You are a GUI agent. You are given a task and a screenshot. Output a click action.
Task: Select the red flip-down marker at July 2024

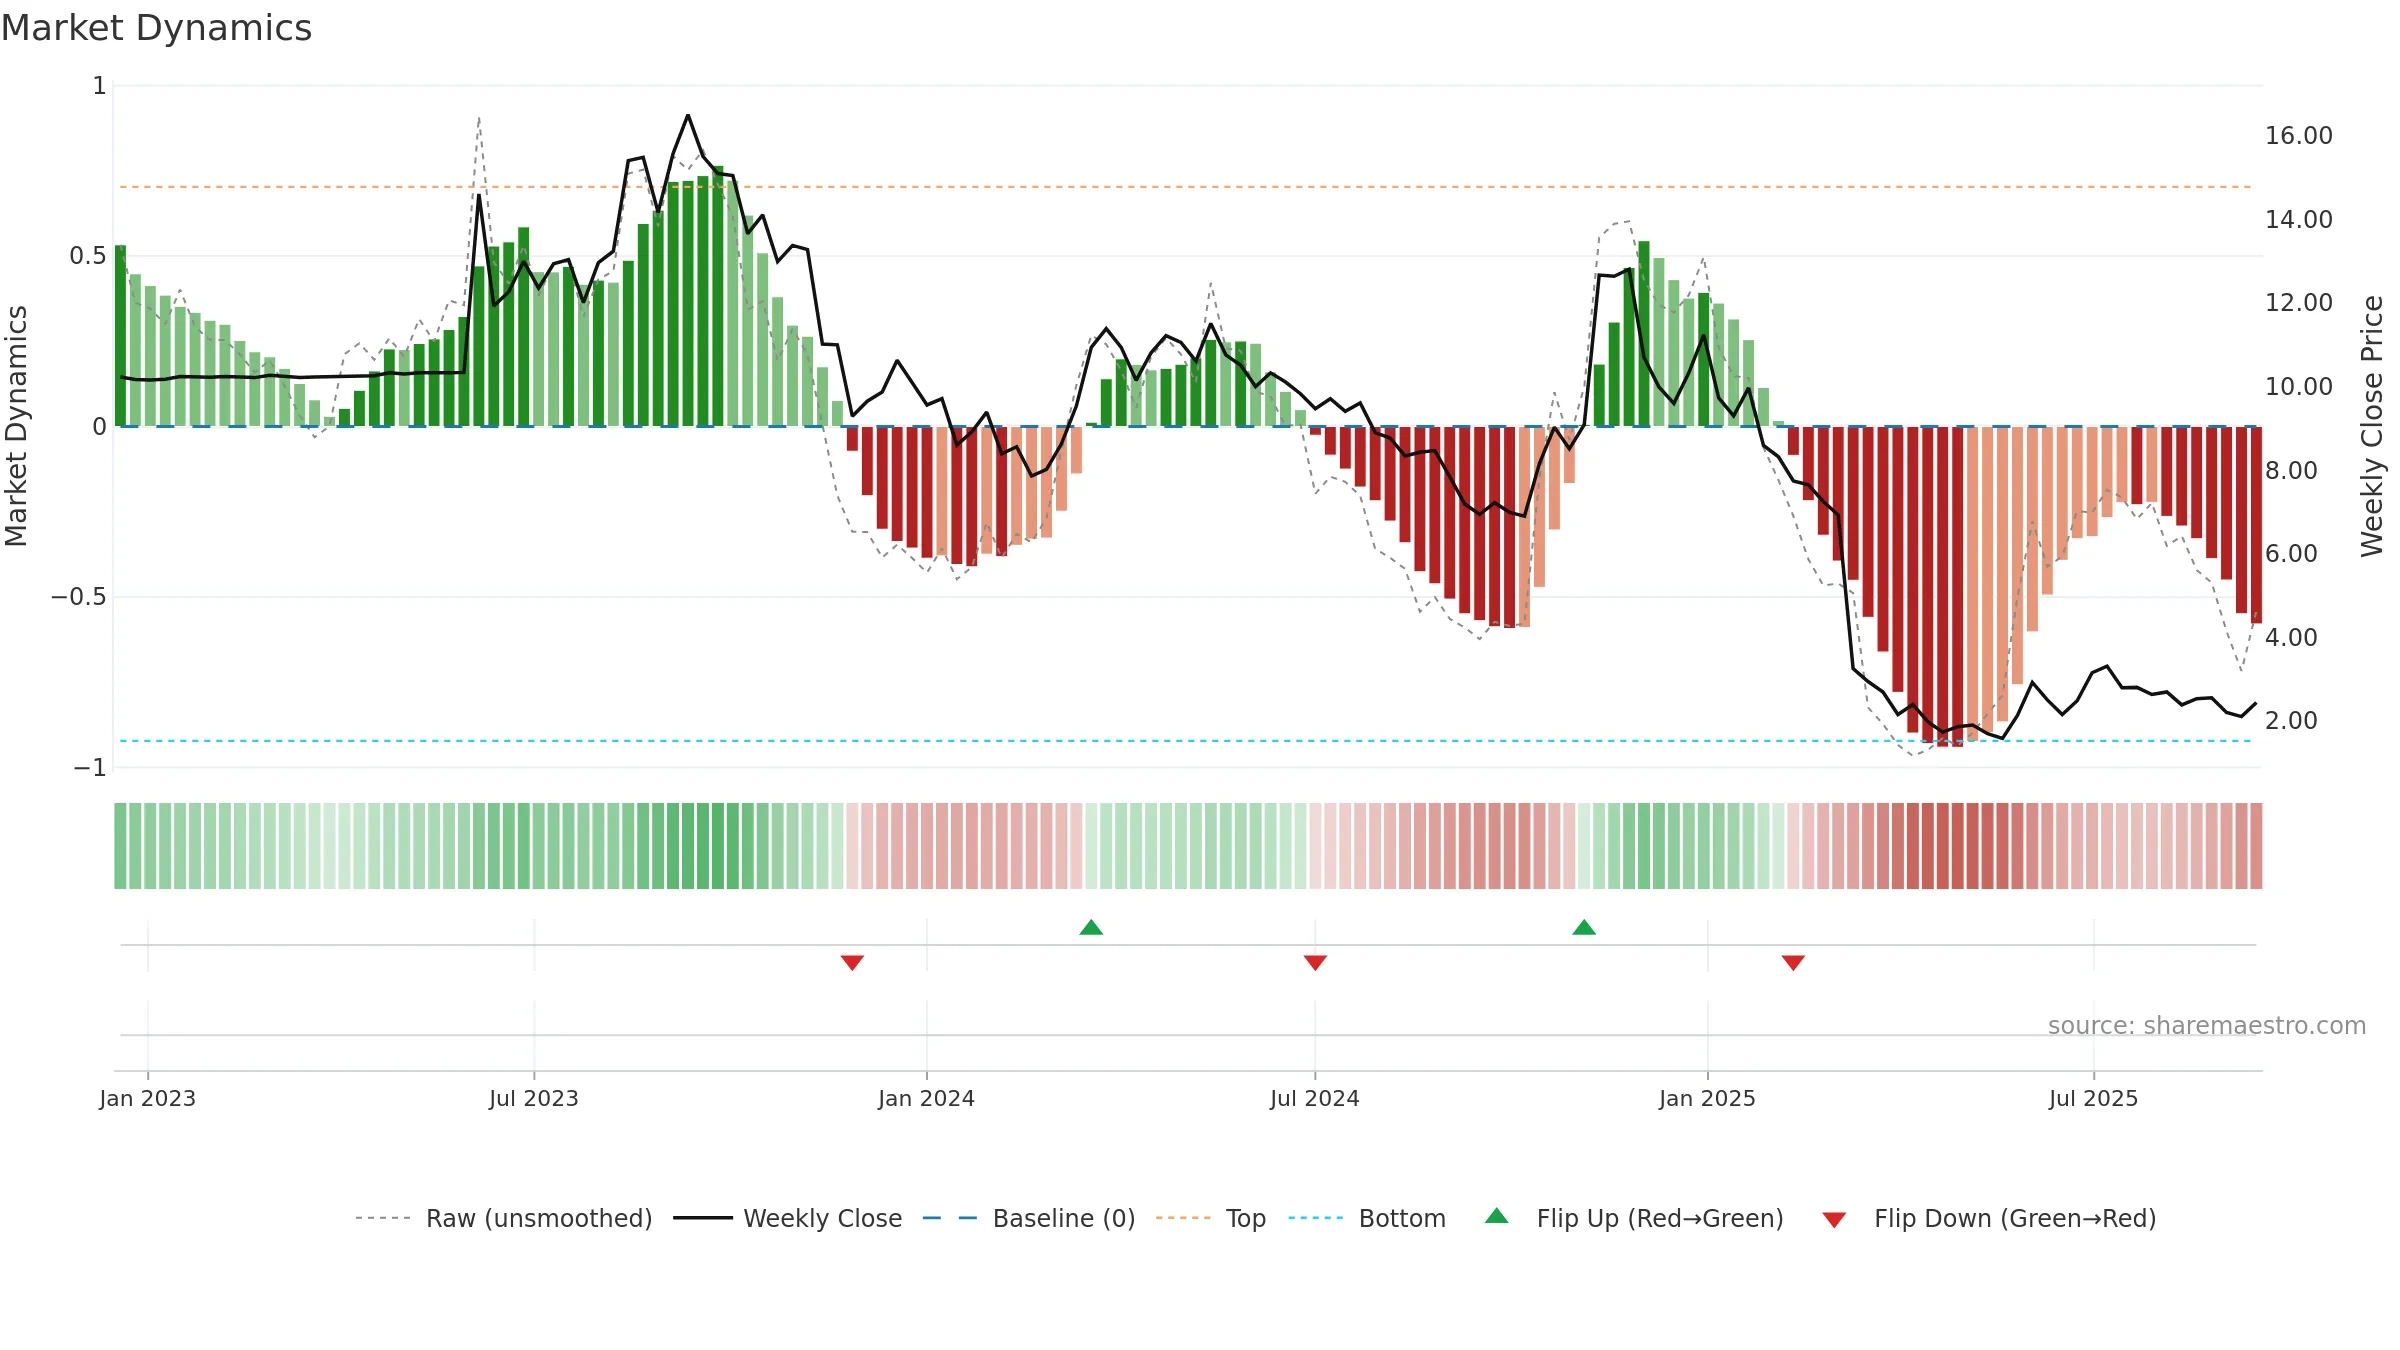(x=1315, y=962)
